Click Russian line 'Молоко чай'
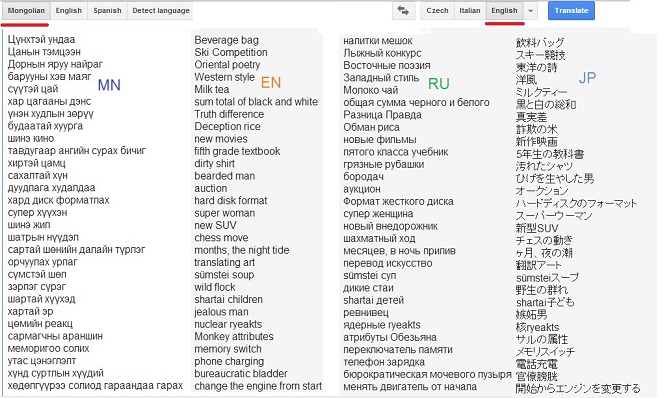 [x=371, y=90]
